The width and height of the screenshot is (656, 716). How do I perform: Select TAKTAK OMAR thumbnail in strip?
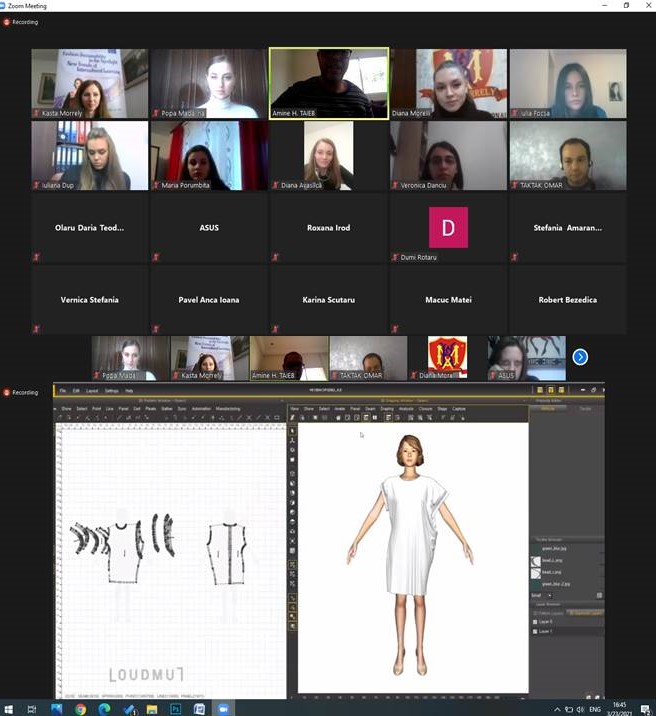pos(368,358)
